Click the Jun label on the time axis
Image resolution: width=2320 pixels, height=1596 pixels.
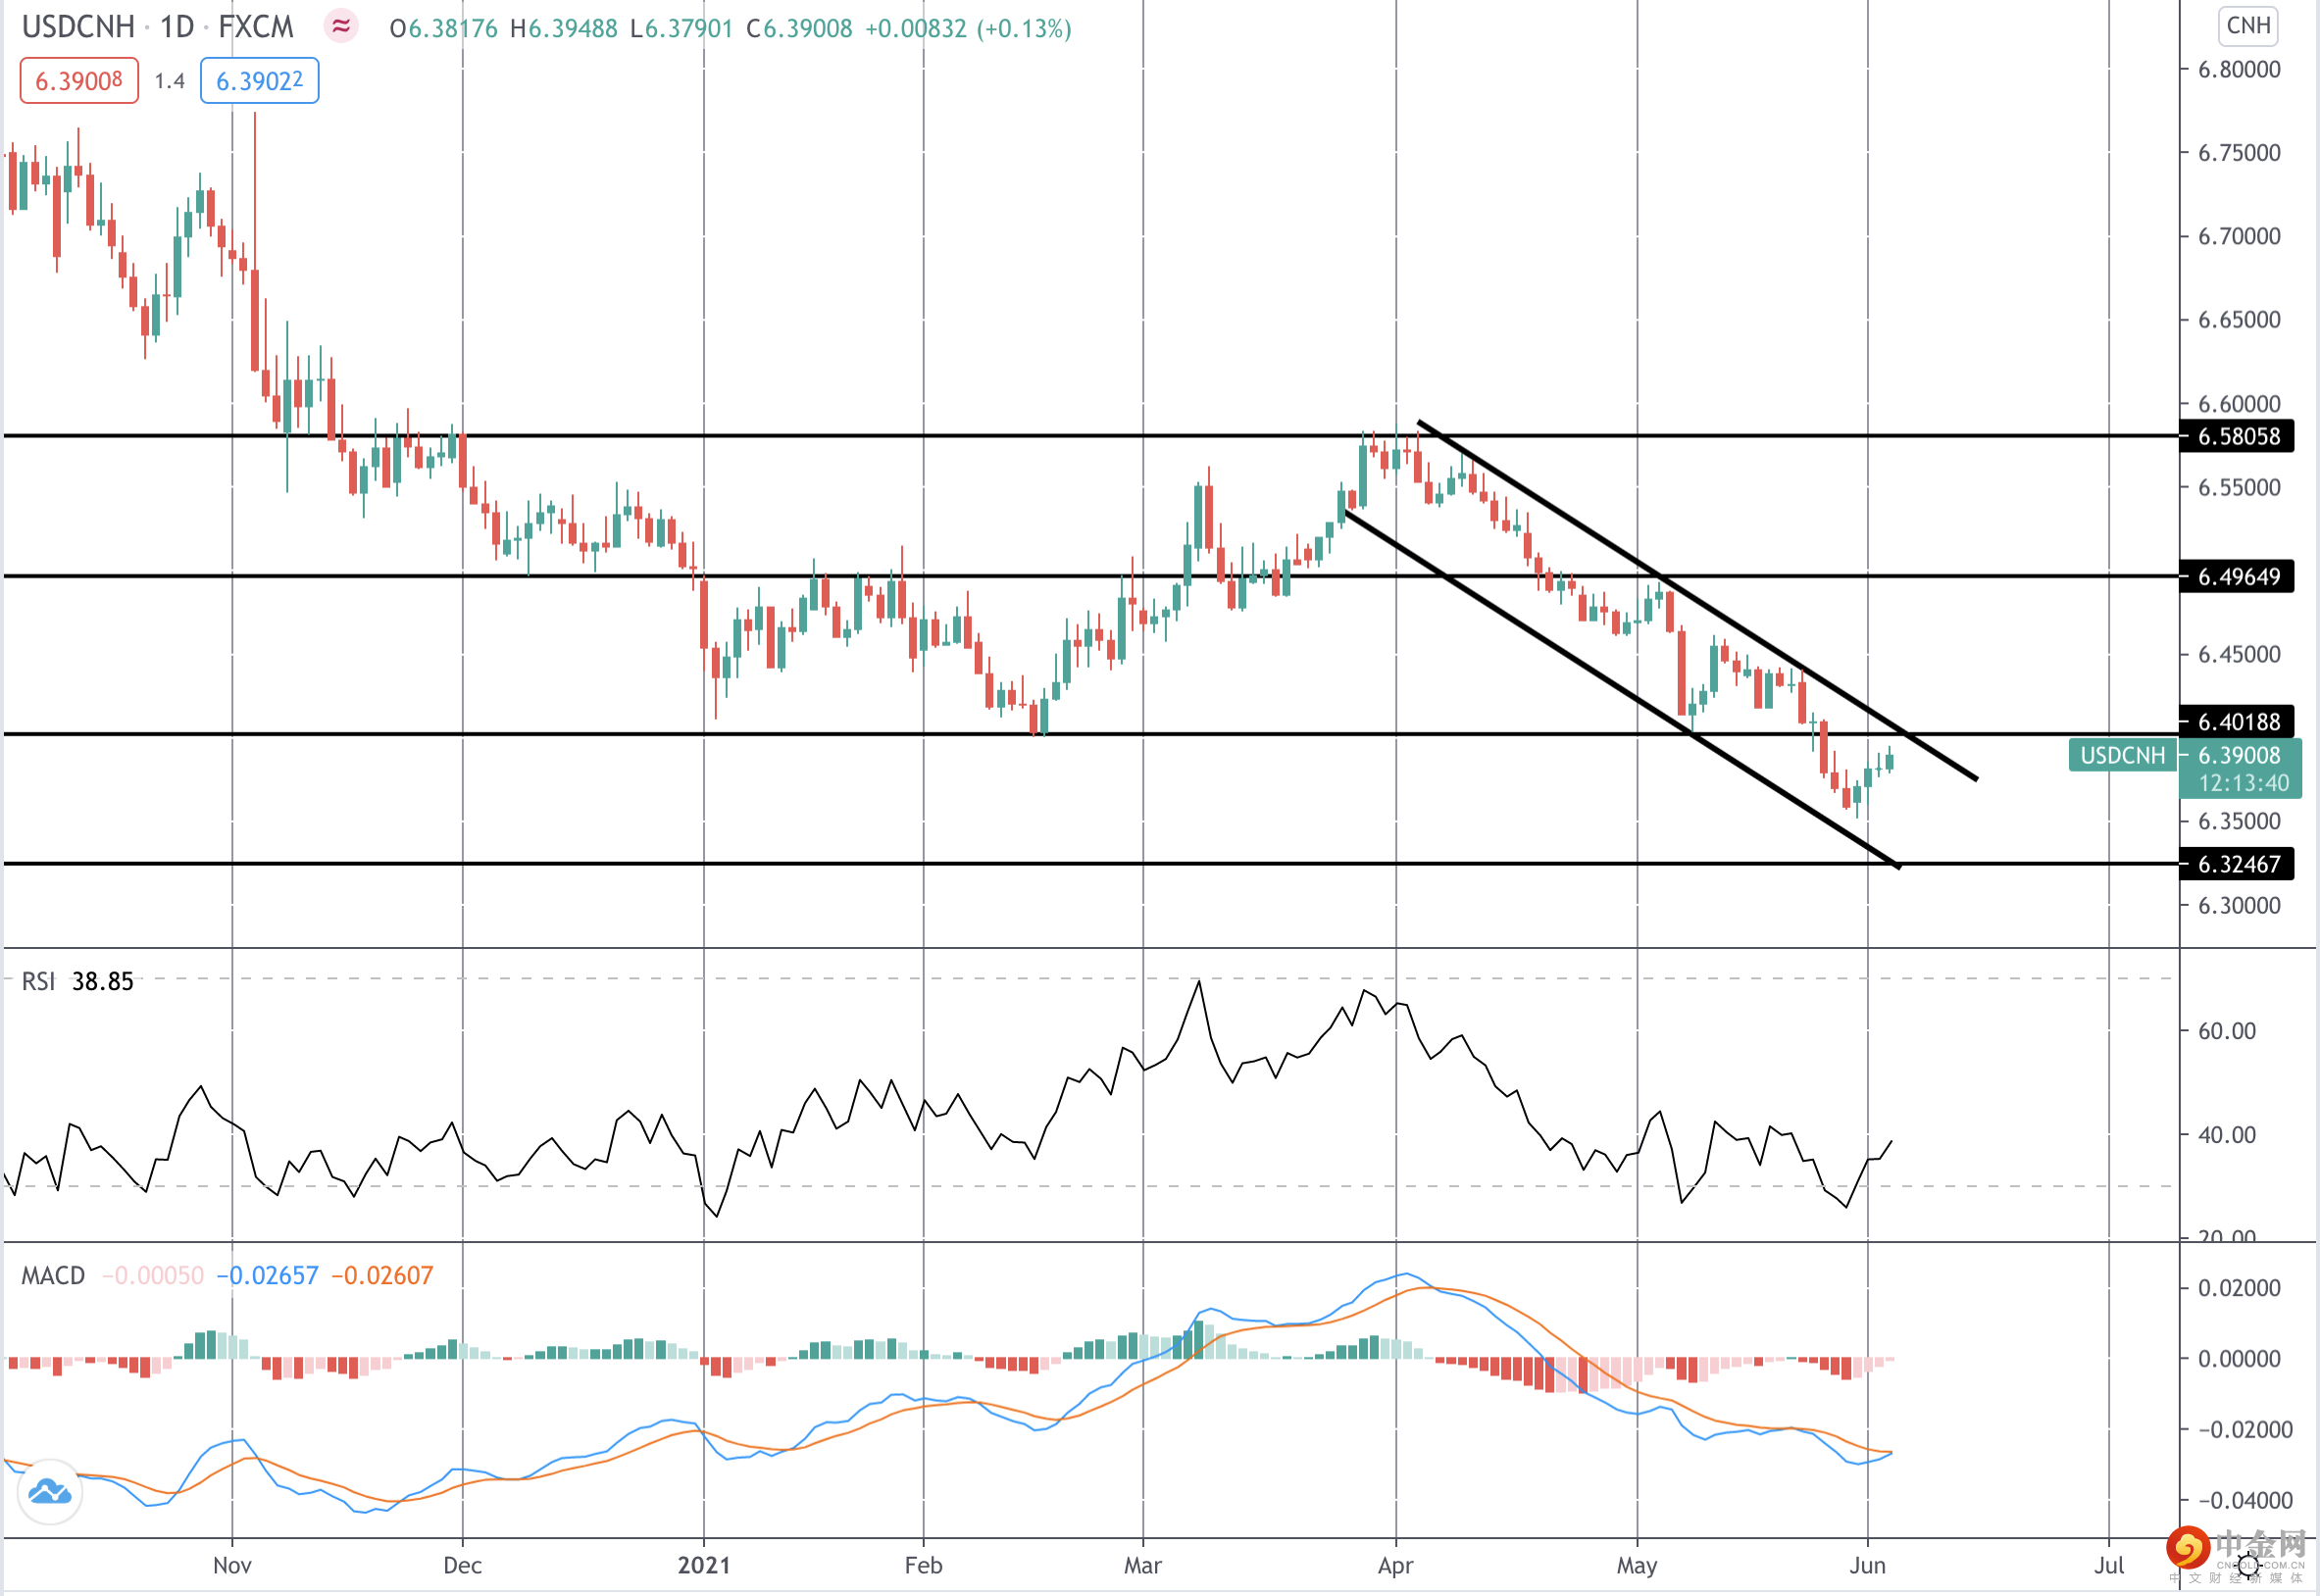click(x=1867, y=1566)
